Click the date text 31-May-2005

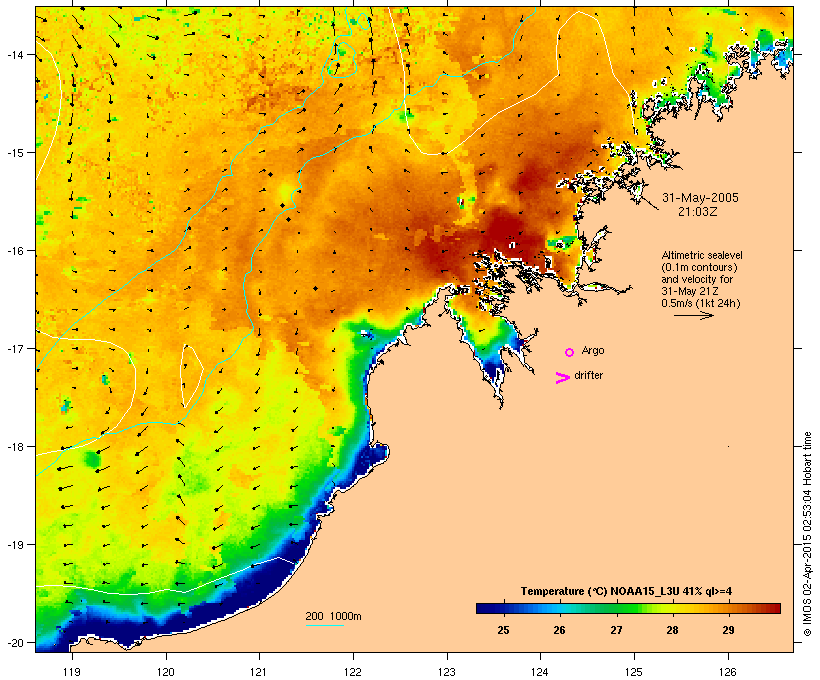(x=700, y=198)
